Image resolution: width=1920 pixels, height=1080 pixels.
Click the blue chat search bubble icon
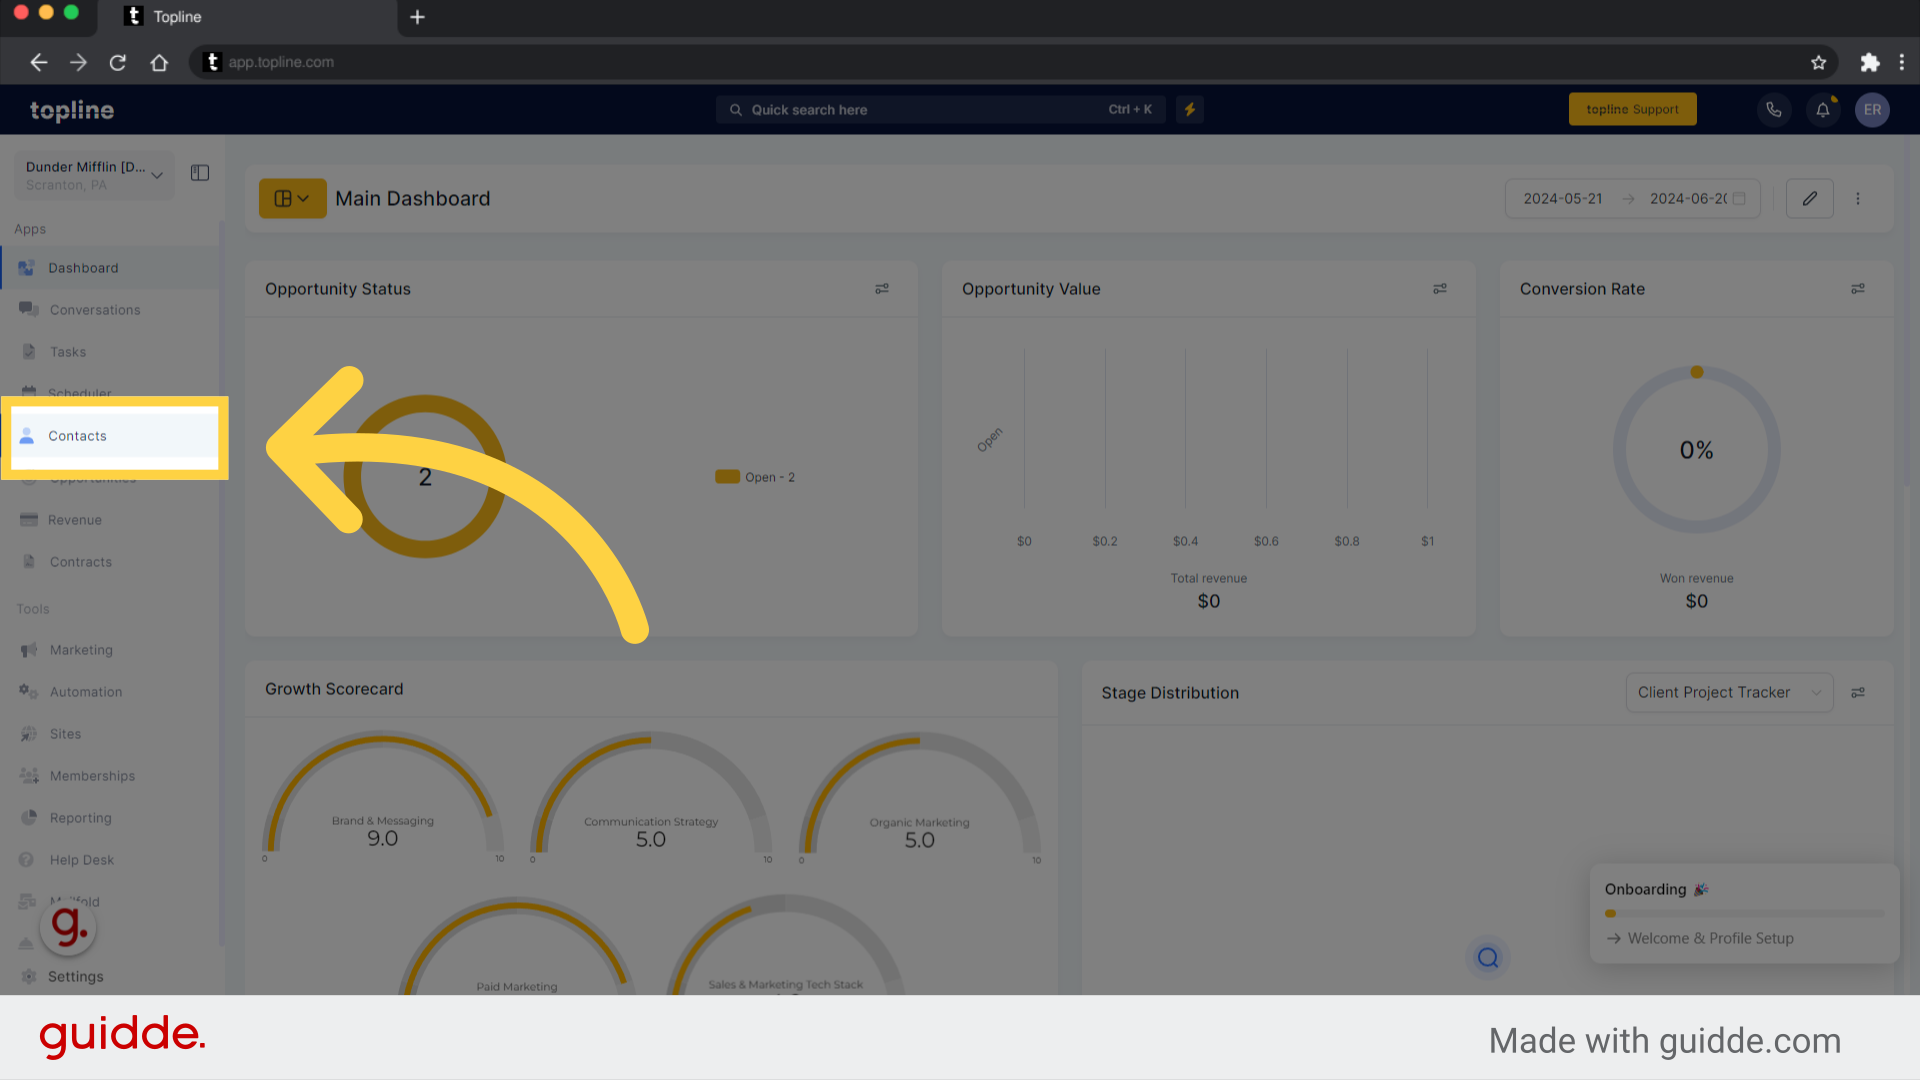click(x=1487, y=958)
